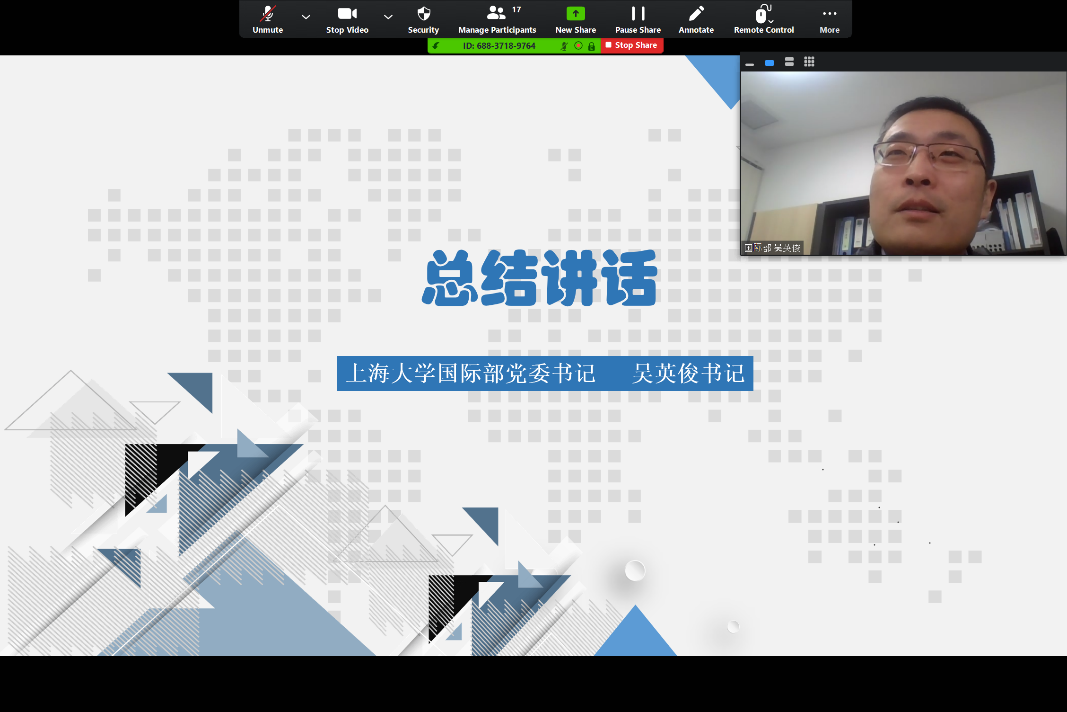Switch video panel to single-speaker view
1067x712 pixels.
point(769,62)
